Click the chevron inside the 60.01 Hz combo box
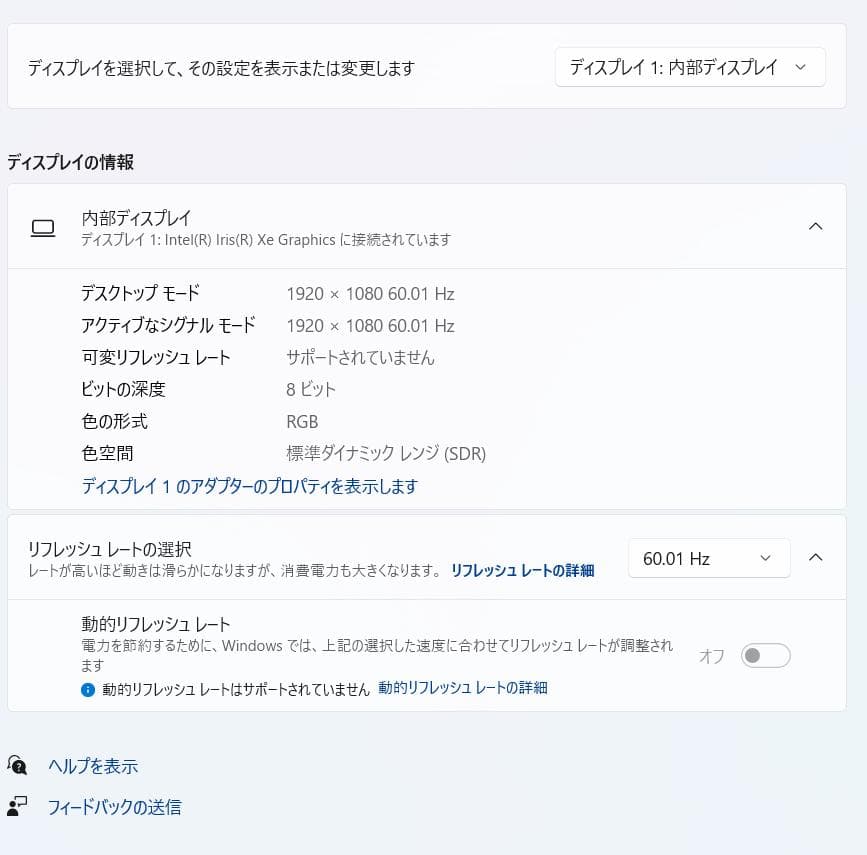 pos(765,558)
